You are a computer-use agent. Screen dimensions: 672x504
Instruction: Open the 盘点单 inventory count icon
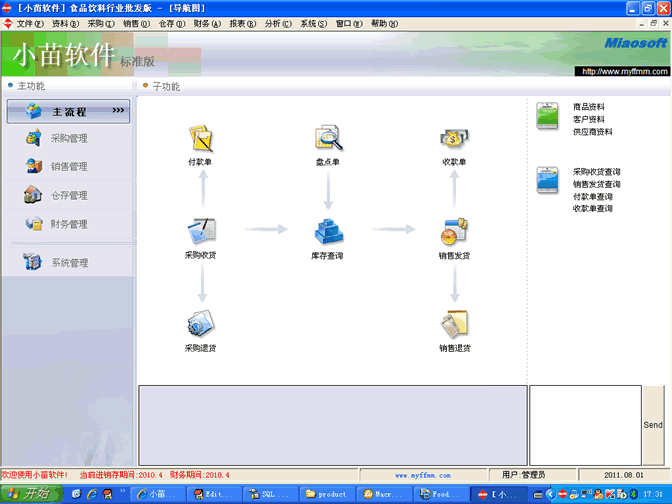[329, 138]
